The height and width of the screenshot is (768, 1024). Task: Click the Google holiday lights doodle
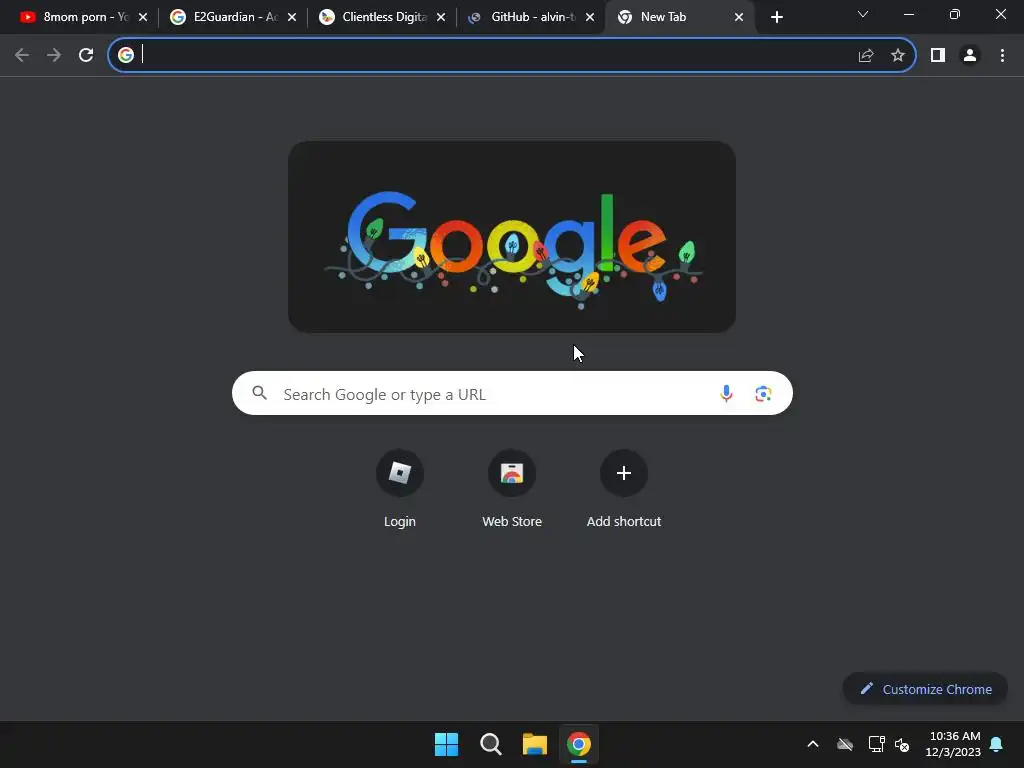pyautogui.click(x=512, y=237)
